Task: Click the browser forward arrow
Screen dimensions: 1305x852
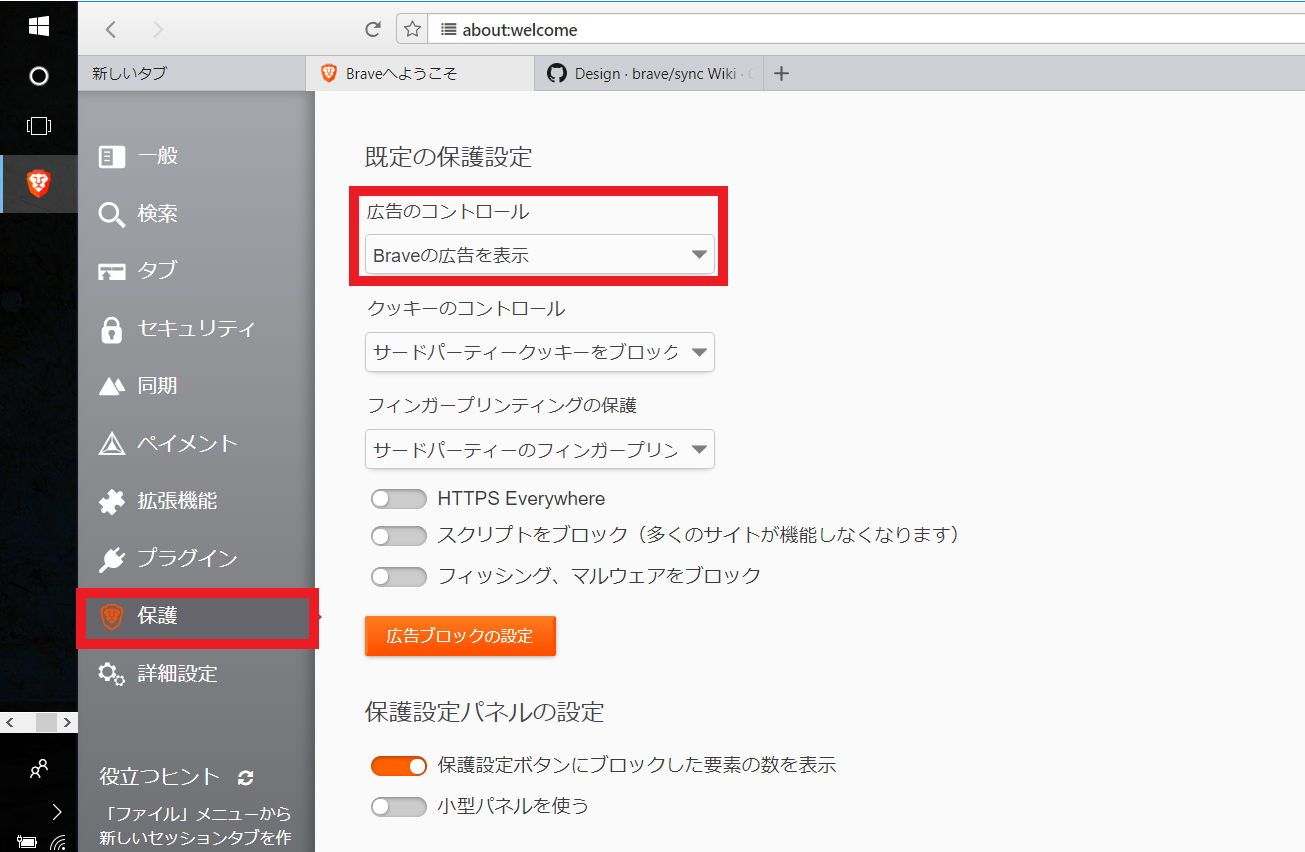Action: [158, 30]
